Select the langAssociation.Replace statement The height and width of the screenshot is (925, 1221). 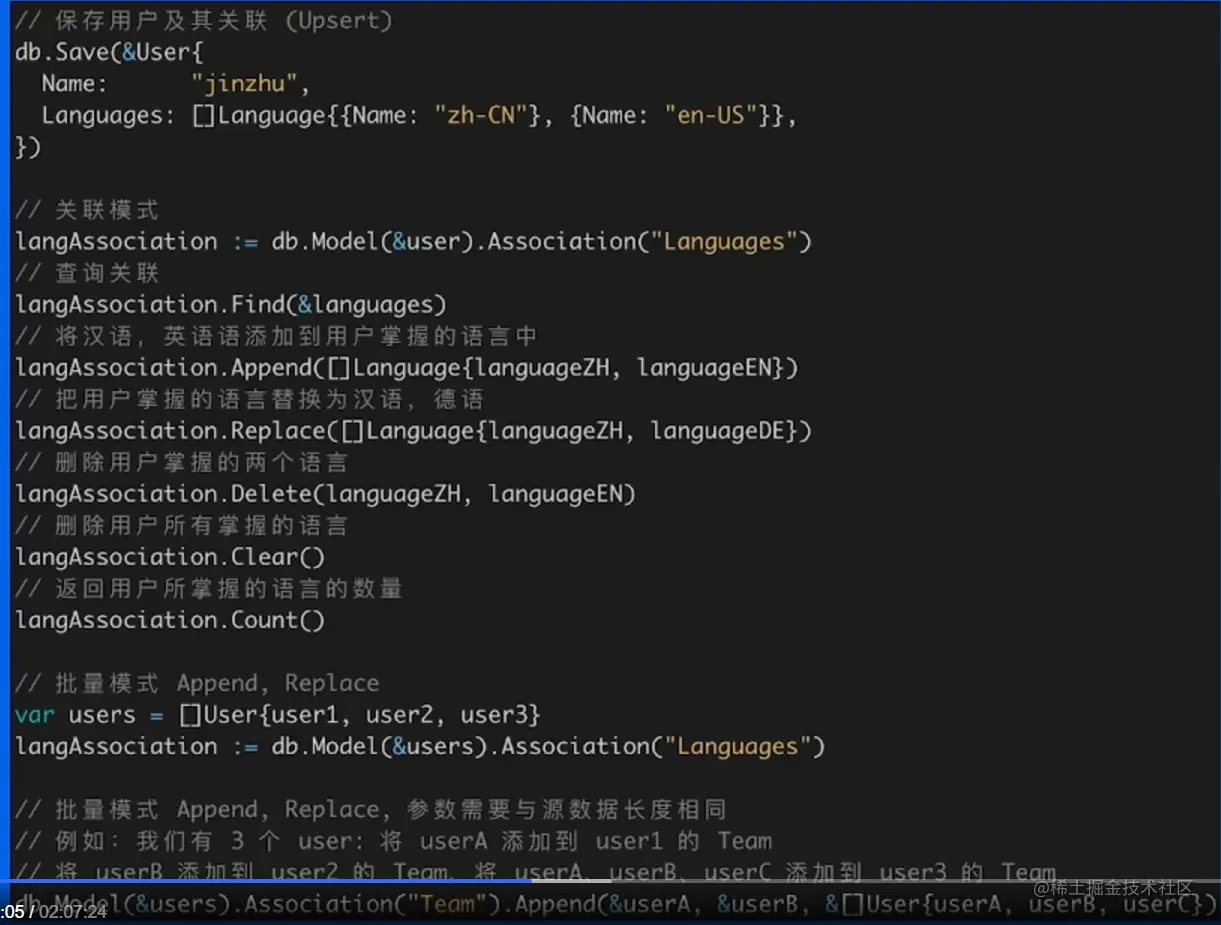click(x=410, y=430)
